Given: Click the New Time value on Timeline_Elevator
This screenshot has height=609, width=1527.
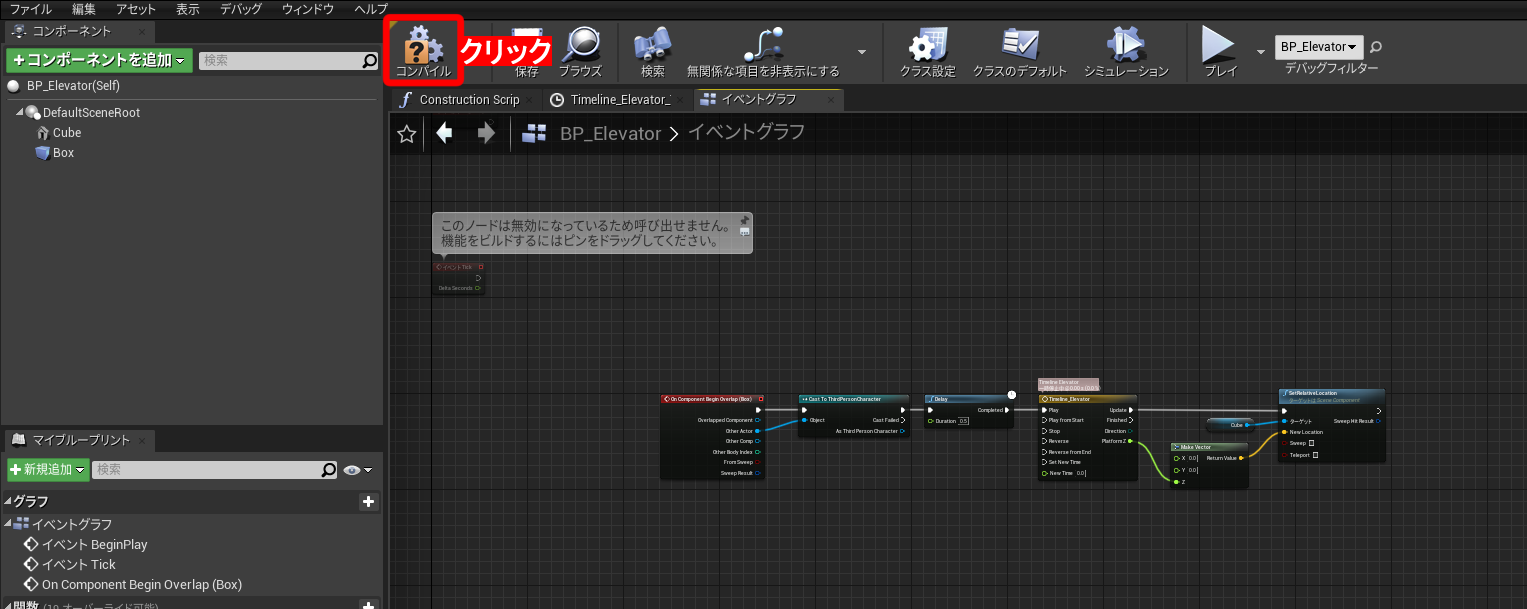Looking at the screenshot, I should tap(1081, 473).
